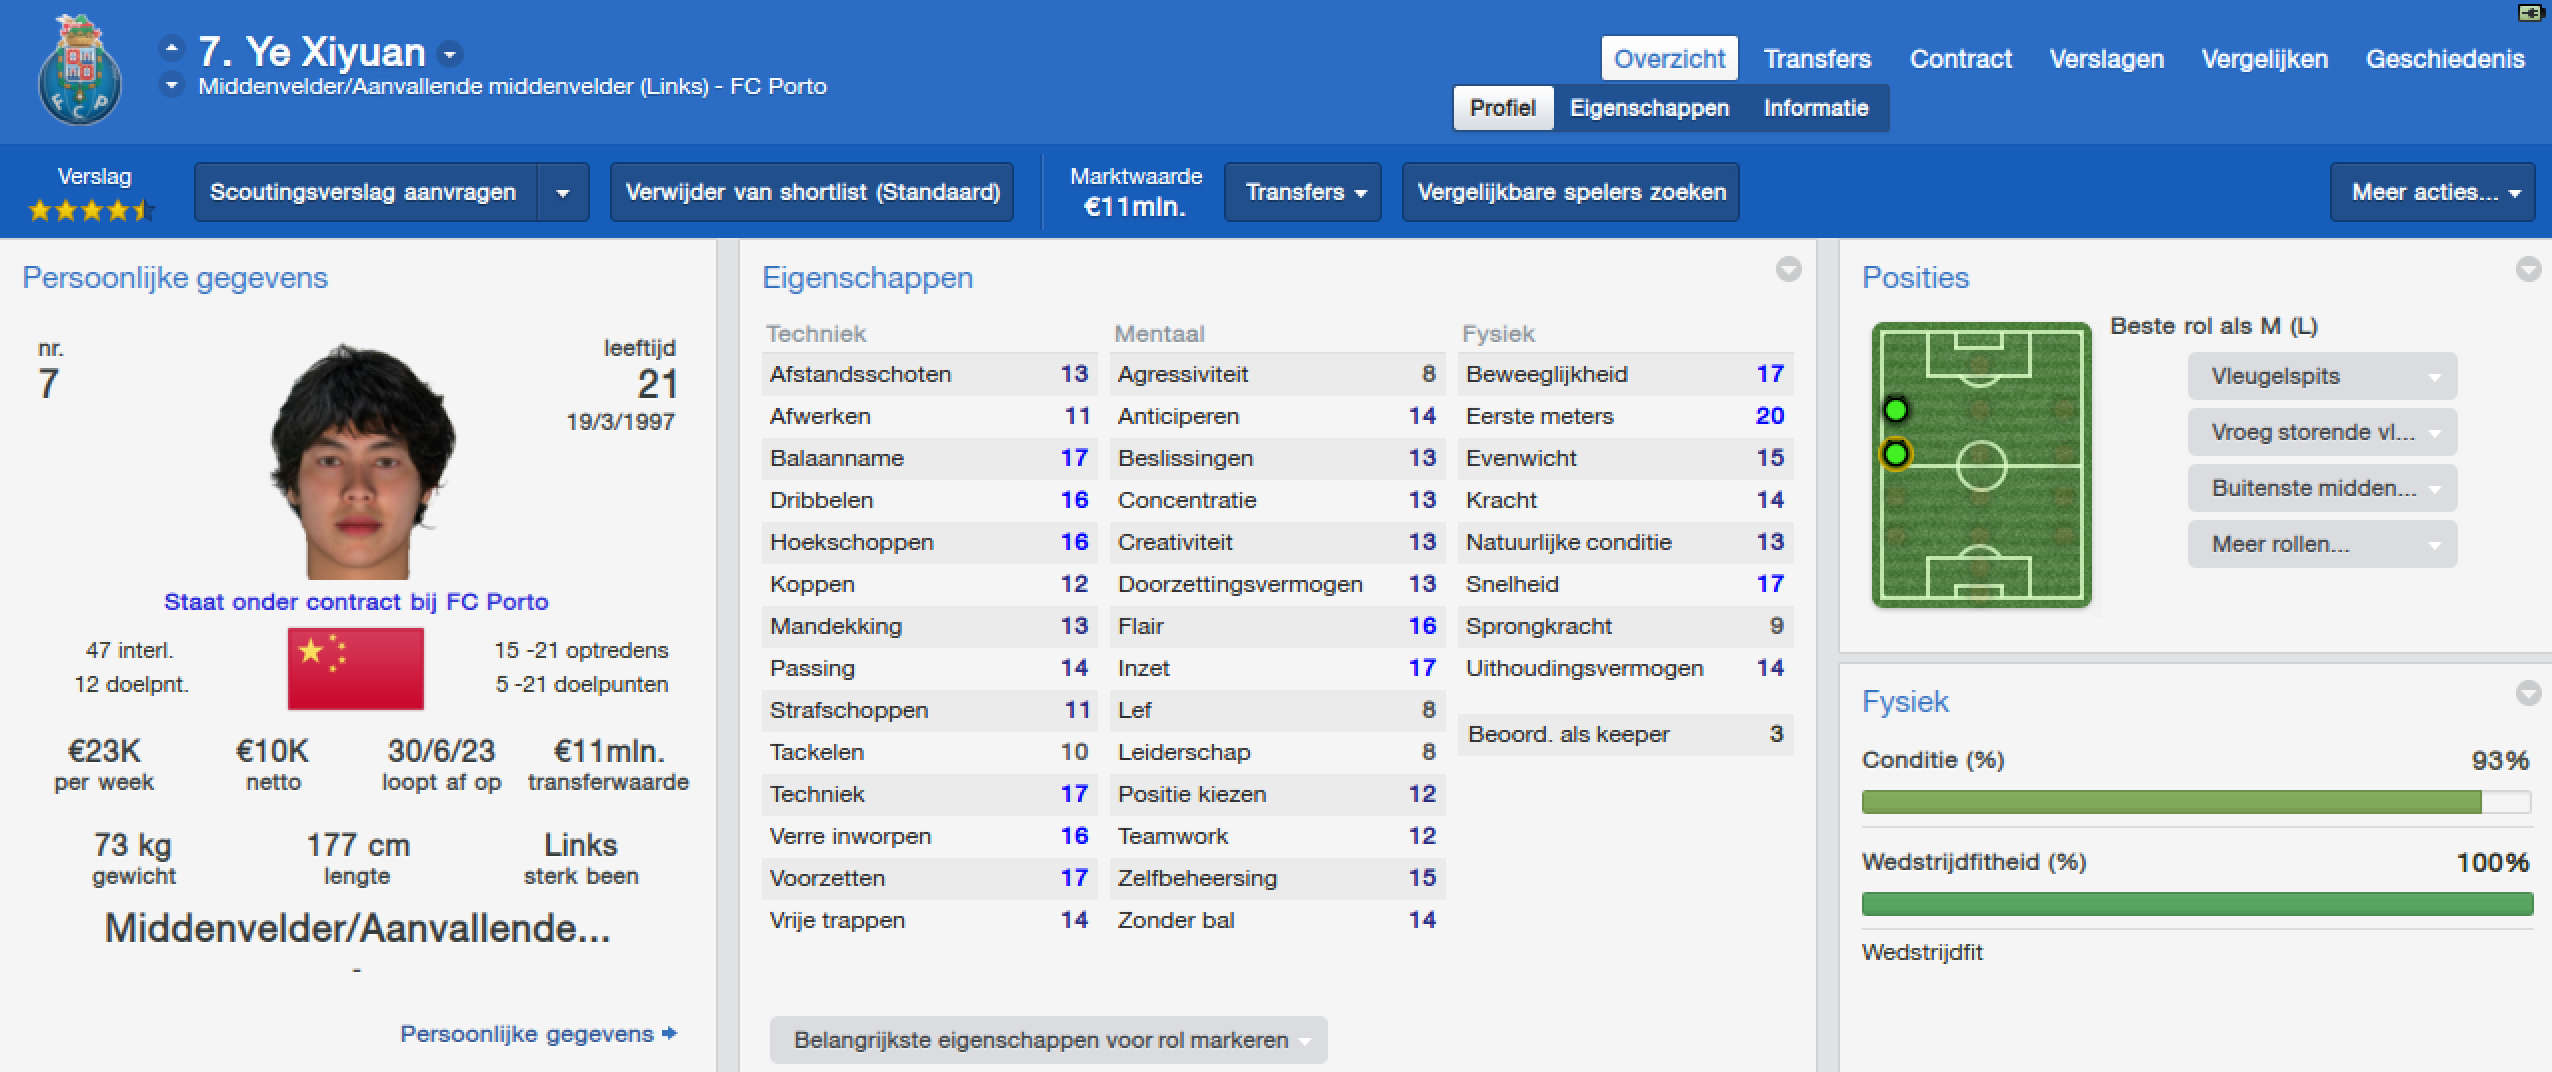The image size is (2552, 1072).
Task: Switch to the Contract tab
Action: [x=1960, y=59]
